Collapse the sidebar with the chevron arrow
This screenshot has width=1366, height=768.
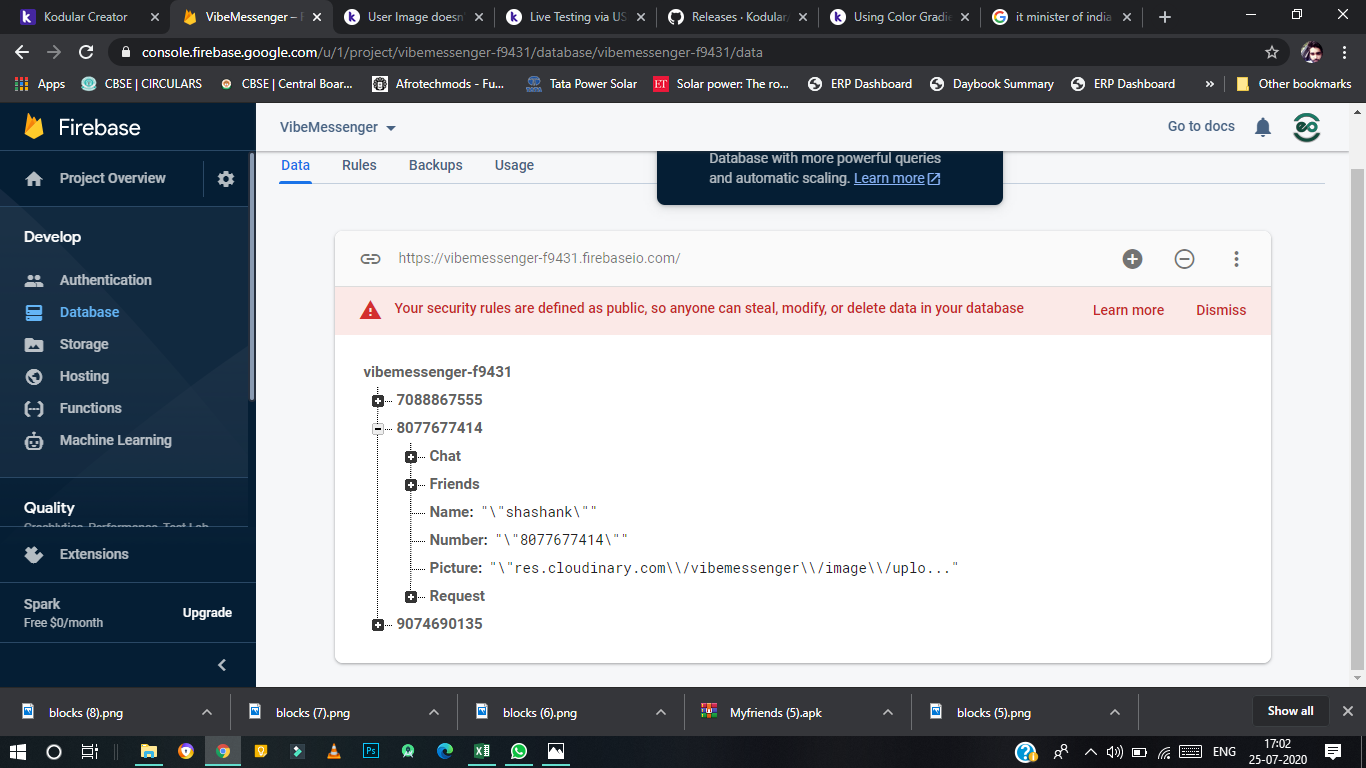[222, 665]
